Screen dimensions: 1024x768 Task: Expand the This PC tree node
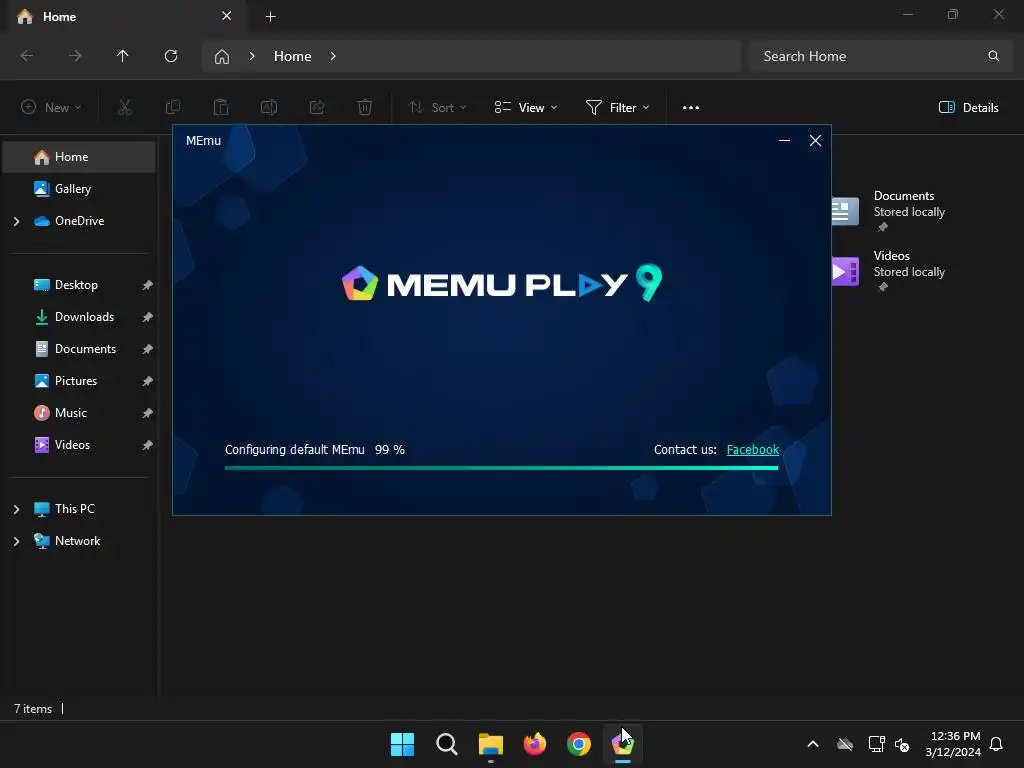pos(16,509)
